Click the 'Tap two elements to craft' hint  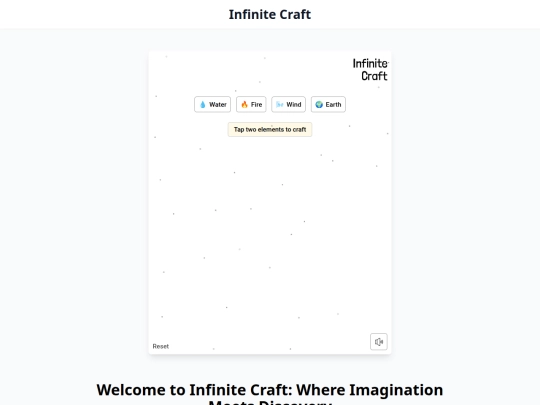click(x=270, y=129)
